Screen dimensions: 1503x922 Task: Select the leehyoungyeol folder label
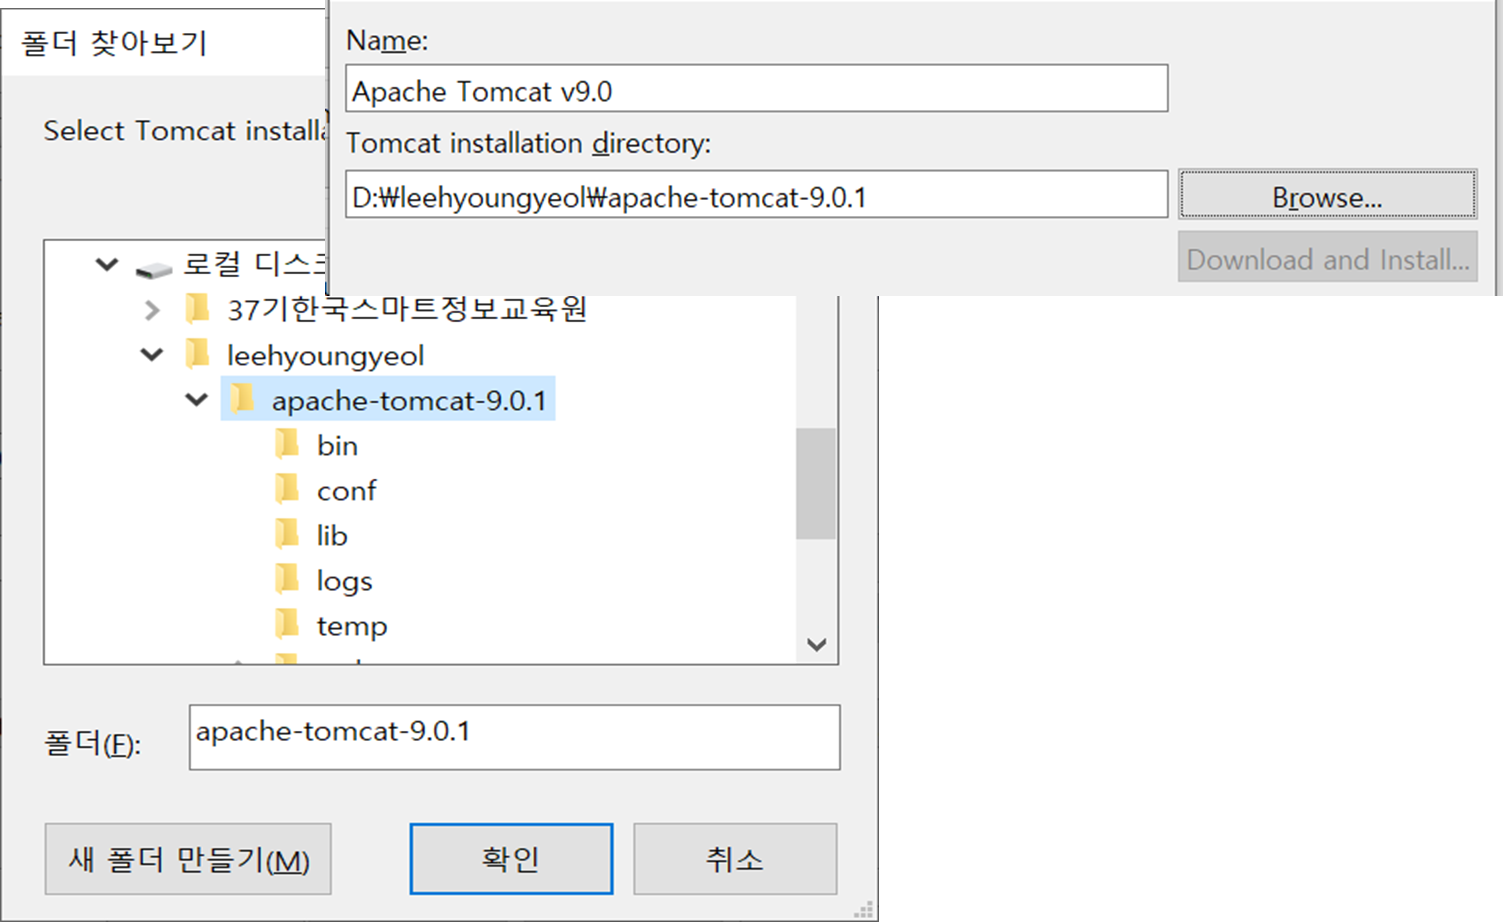(325, 356)
